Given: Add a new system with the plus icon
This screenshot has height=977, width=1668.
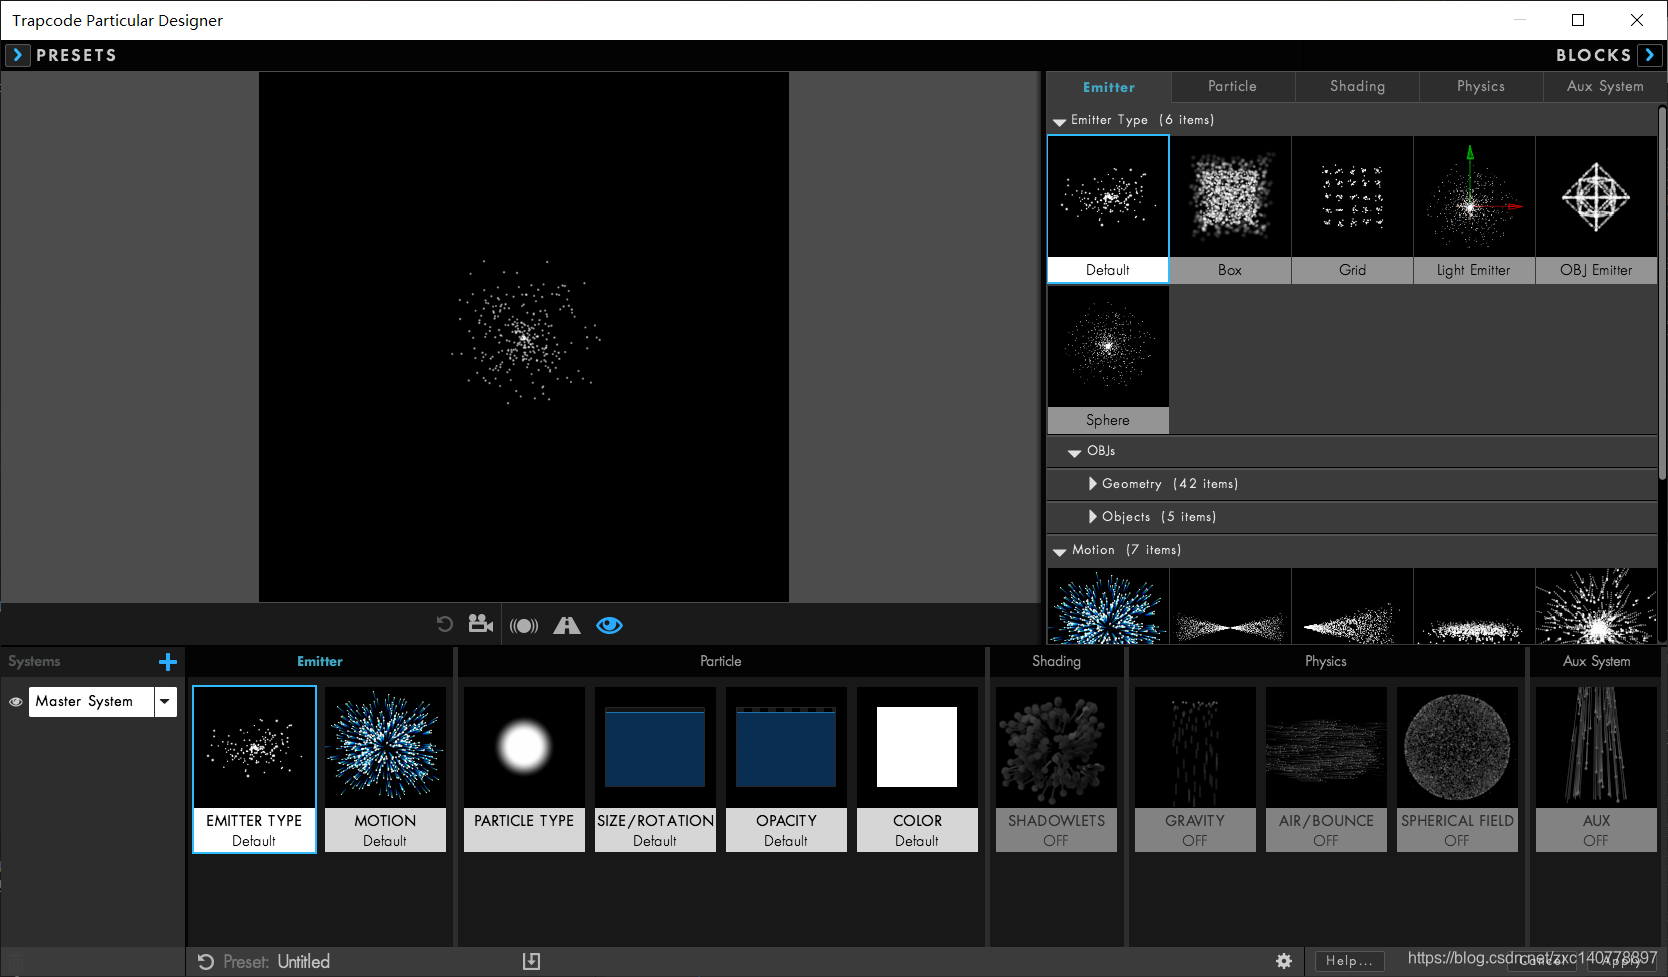Looking at the screenshot, I should 168,662.
